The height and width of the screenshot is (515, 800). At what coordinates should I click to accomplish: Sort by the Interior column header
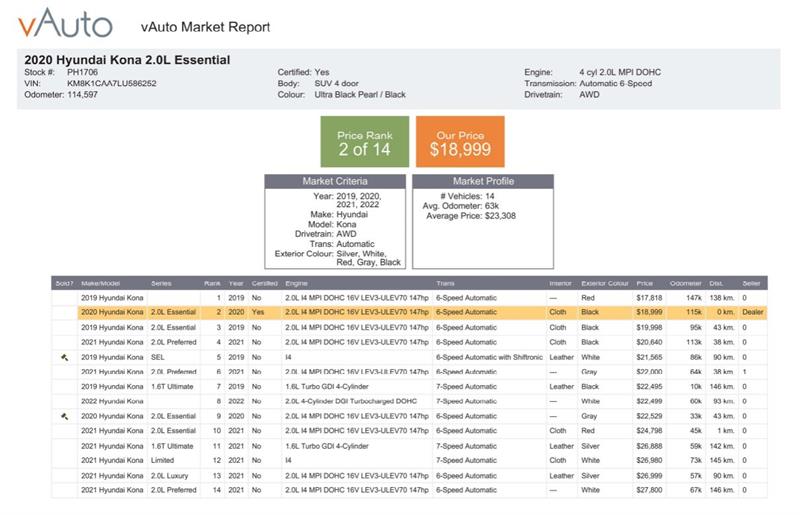[560, 283]
